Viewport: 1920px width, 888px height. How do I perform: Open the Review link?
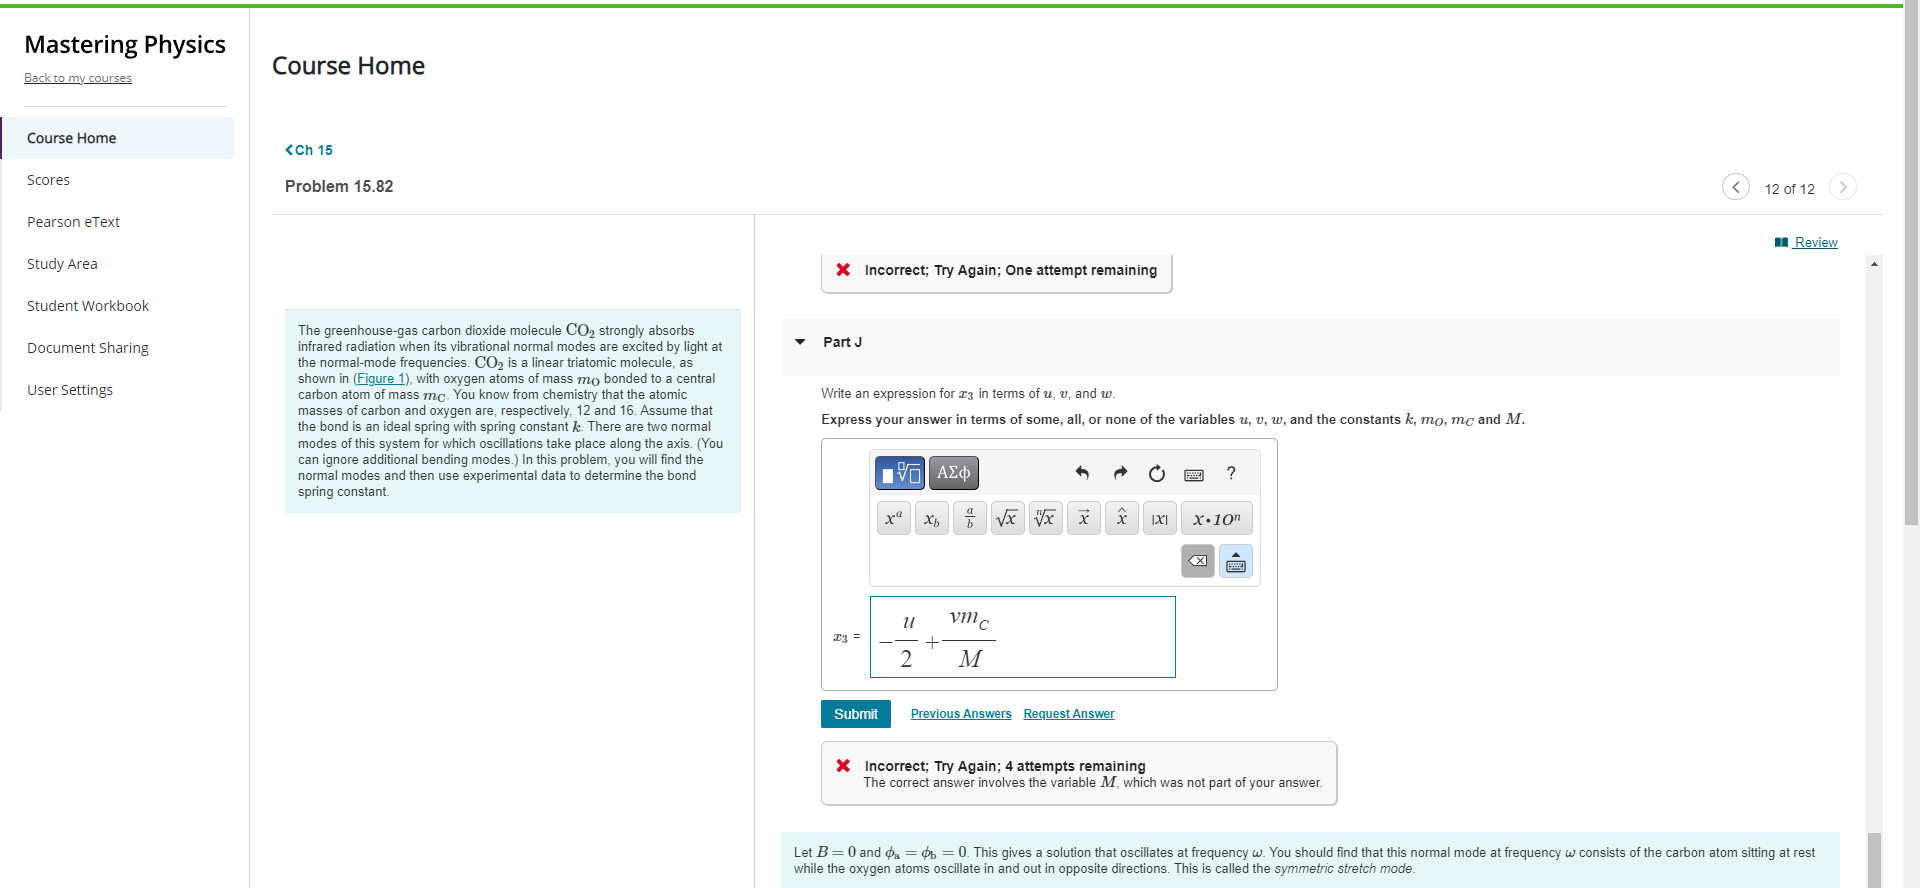tap(1806, 242)
